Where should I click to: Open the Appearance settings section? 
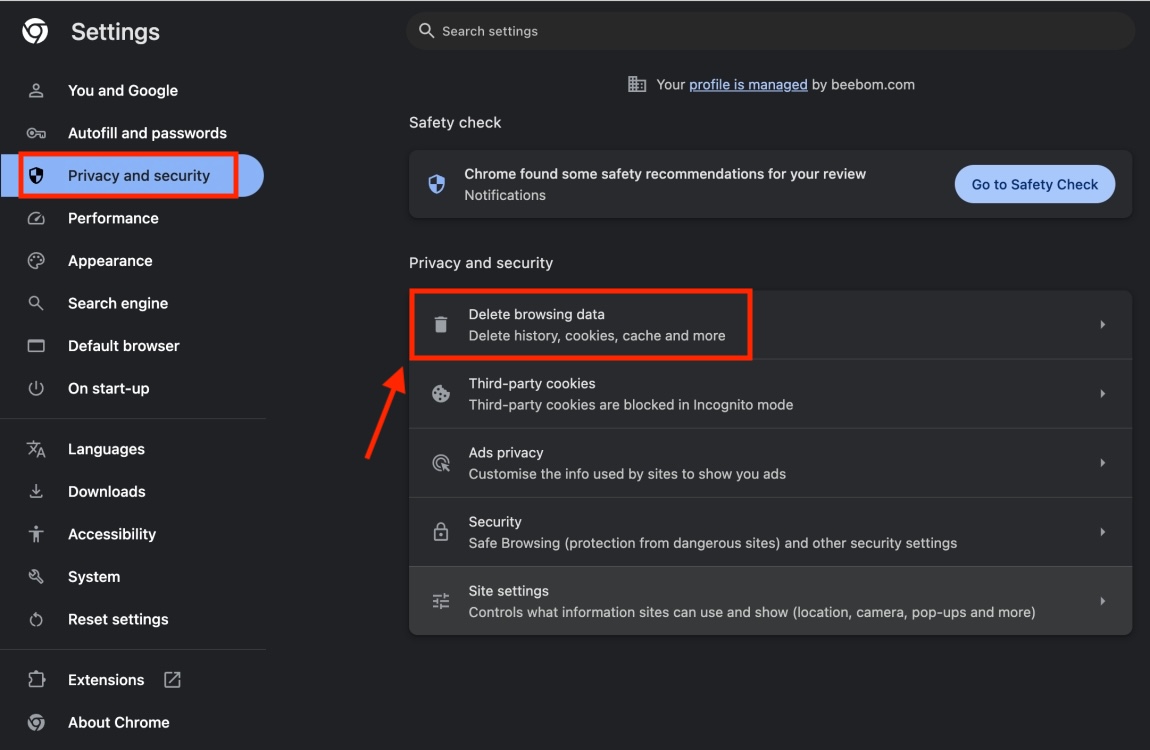110,260
